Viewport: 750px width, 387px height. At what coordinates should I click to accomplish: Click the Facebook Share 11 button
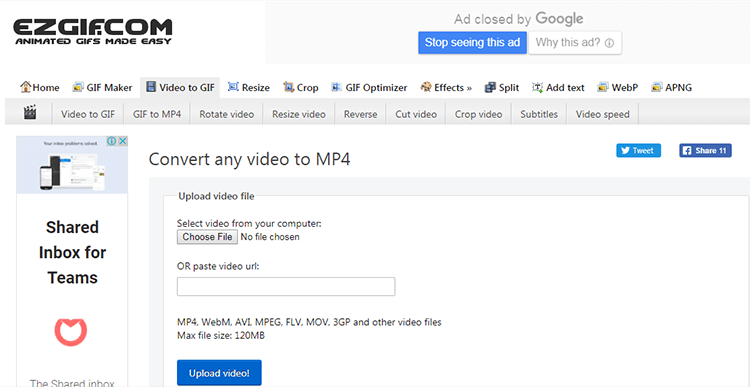(x=705, y=151)
